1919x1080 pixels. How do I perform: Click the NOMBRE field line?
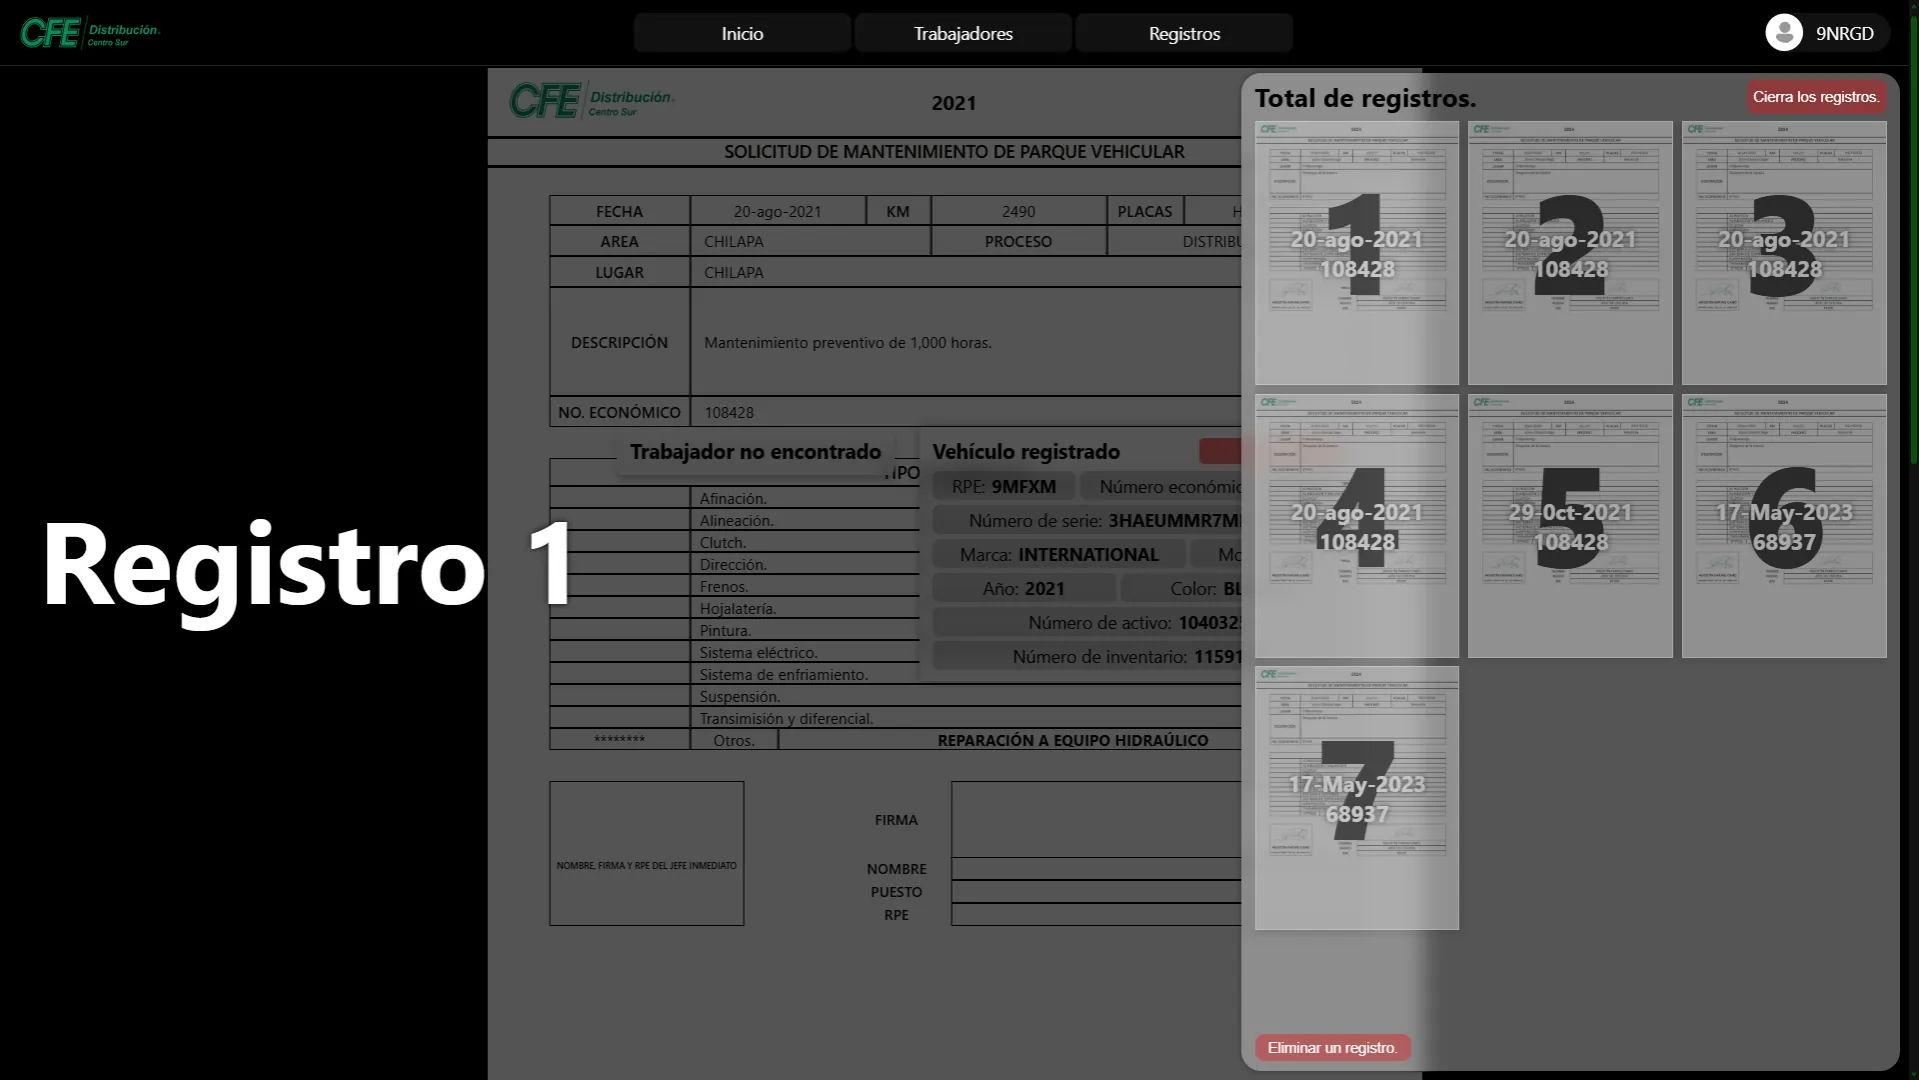pyautogui.click(x=1096, y=869)
